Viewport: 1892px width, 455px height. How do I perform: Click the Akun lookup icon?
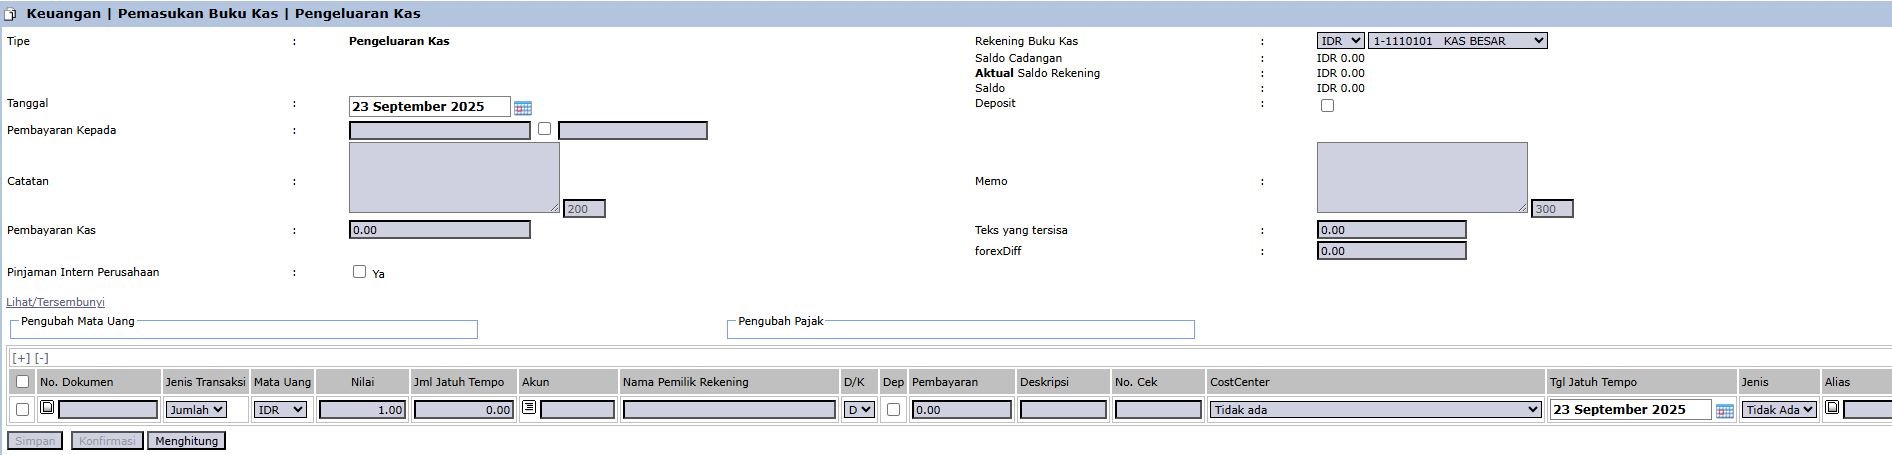pyautogui.click(x=528, y=408)
